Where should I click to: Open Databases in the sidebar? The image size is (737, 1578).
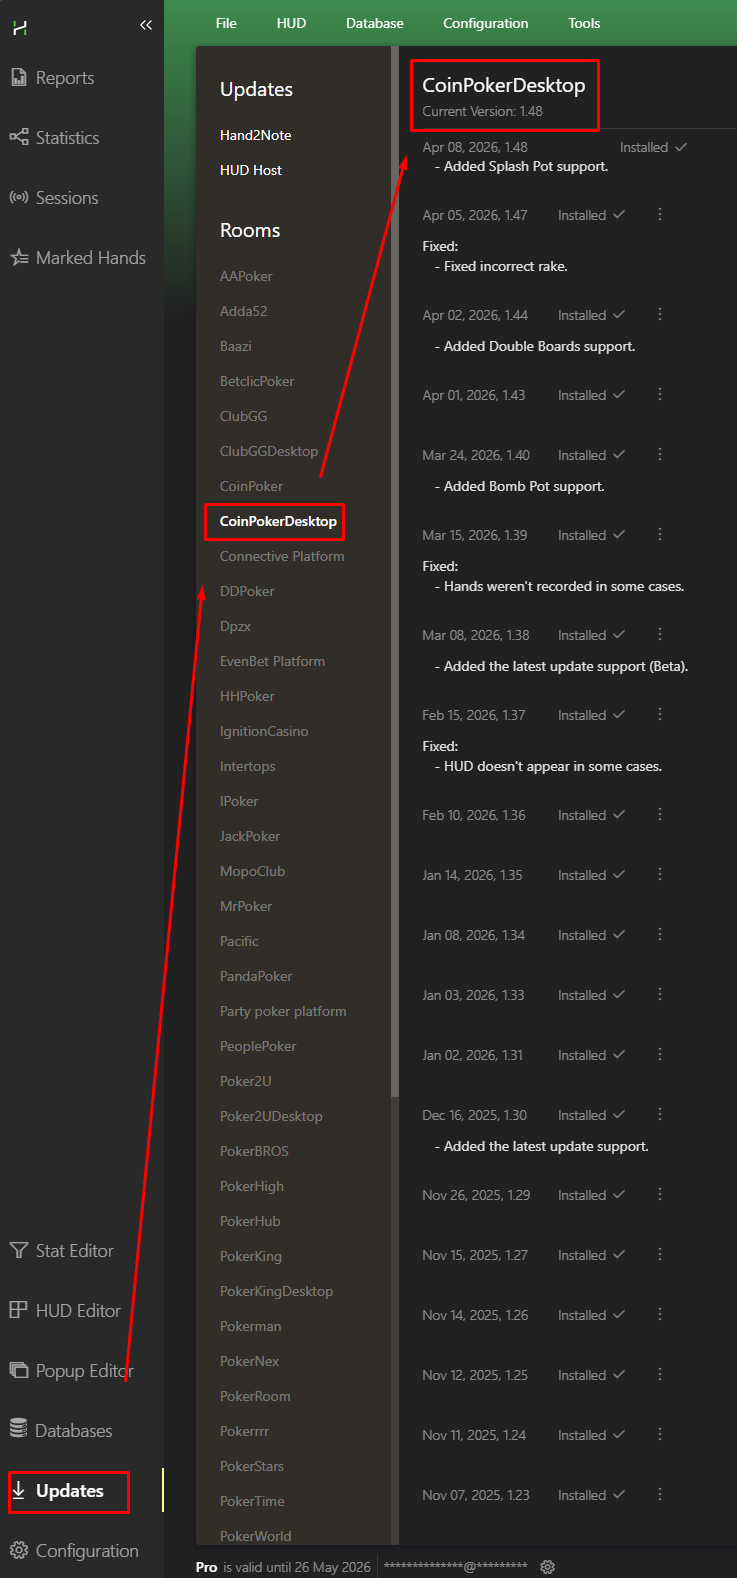click(61, 1431)
